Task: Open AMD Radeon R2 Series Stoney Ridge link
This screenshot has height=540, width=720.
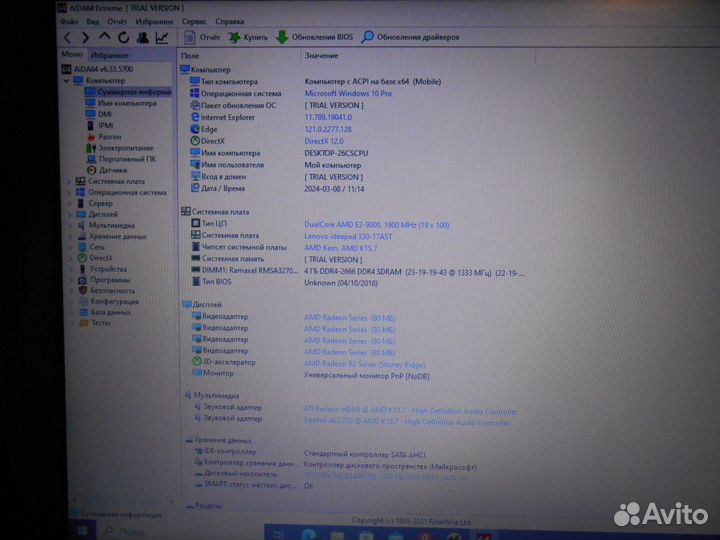Action: pos(364,365)
